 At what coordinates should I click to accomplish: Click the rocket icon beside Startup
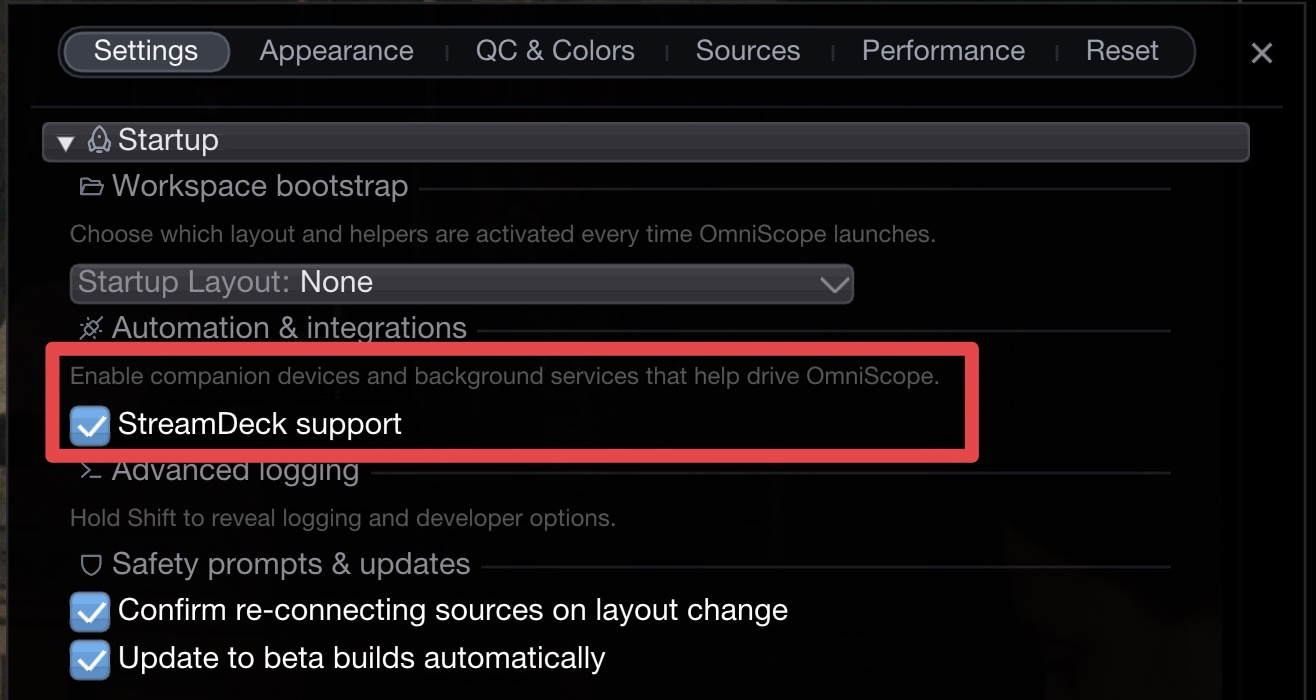click(99, 141)
